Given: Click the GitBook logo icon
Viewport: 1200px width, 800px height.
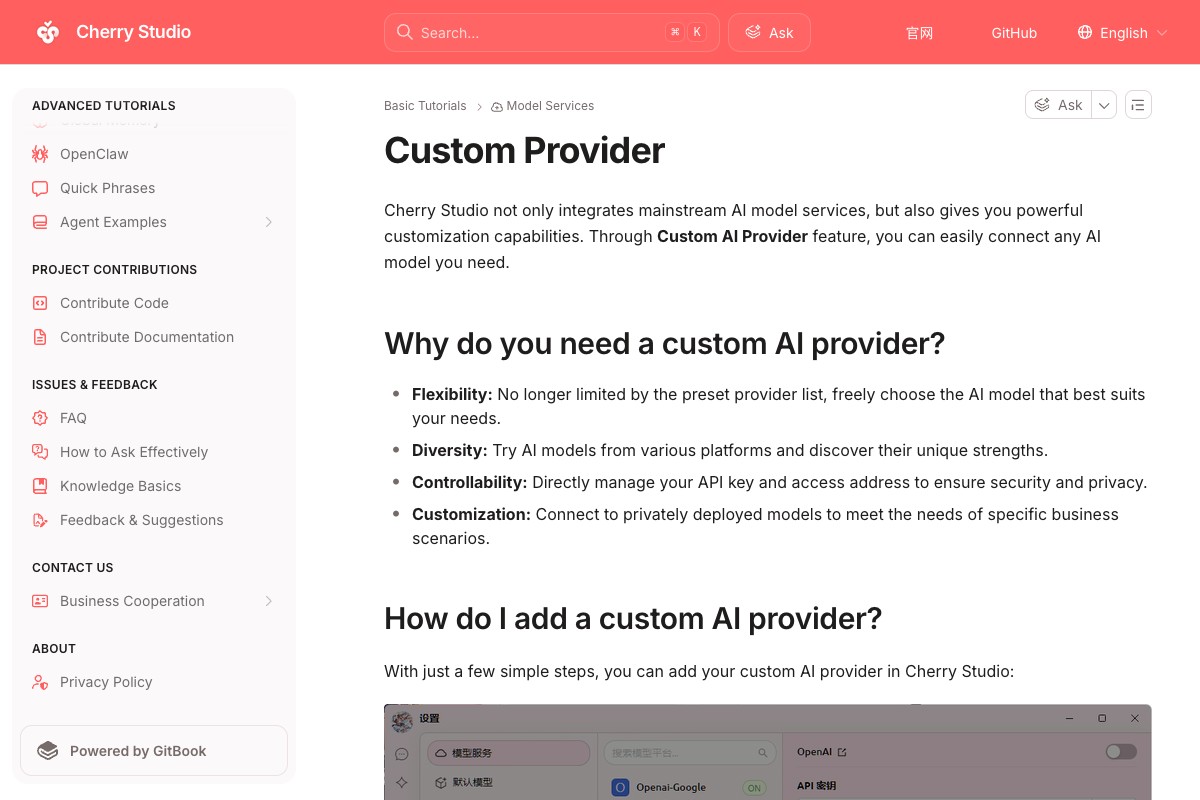Looking at the screenshot, I should (x=47, y=751).
